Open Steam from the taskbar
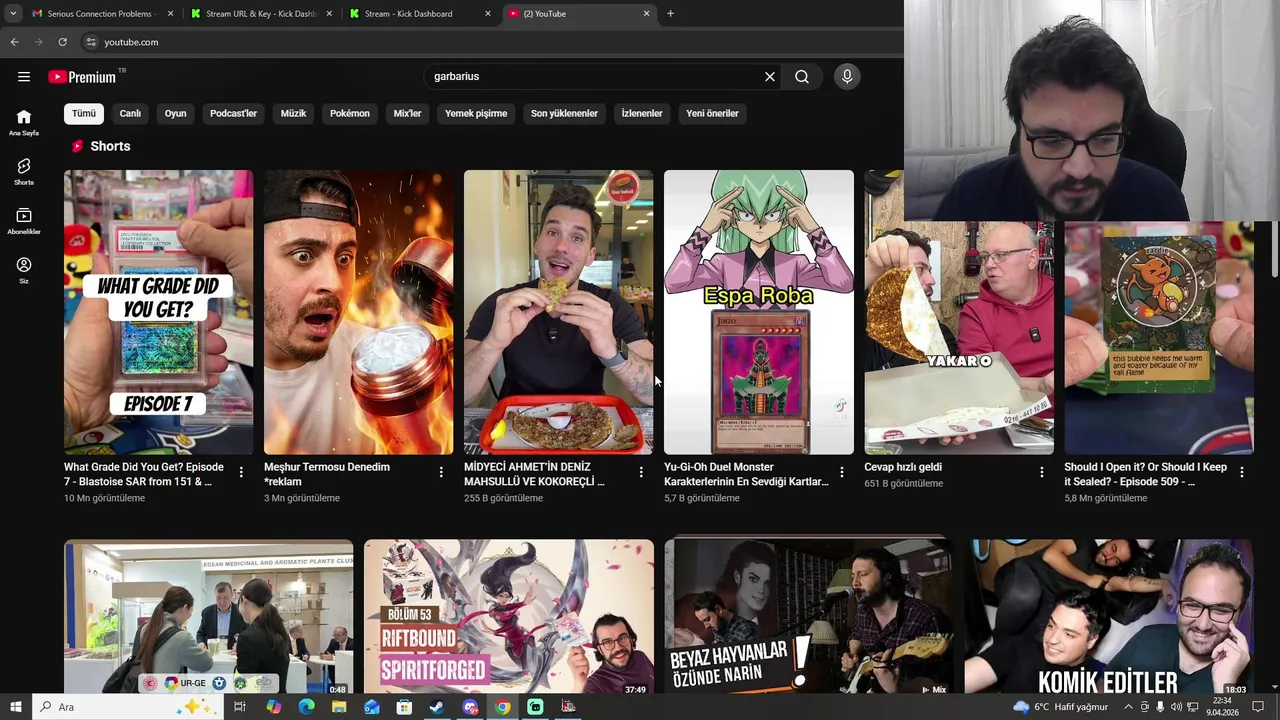 (437, 707)
